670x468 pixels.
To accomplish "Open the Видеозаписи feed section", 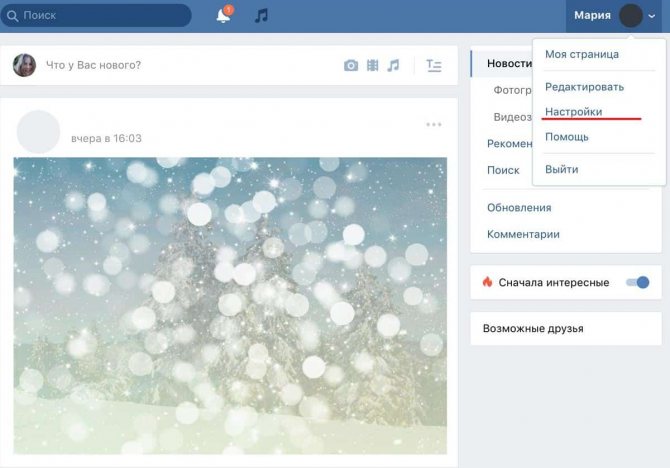I will tap(512, 117).
